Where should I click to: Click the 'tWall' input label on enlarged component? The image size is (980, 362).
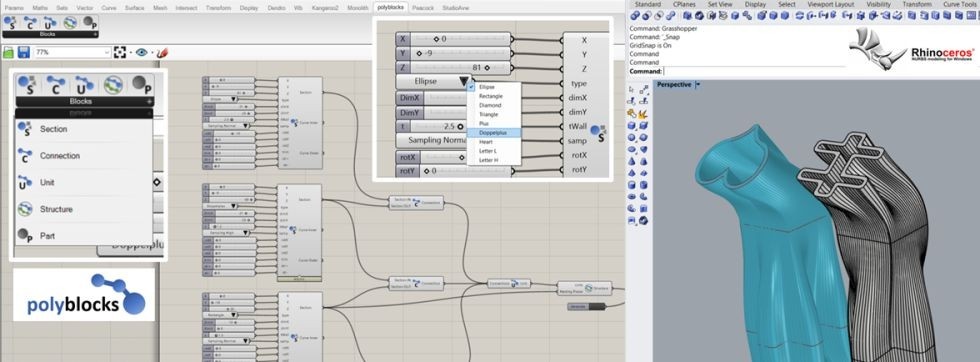point(578,126)
